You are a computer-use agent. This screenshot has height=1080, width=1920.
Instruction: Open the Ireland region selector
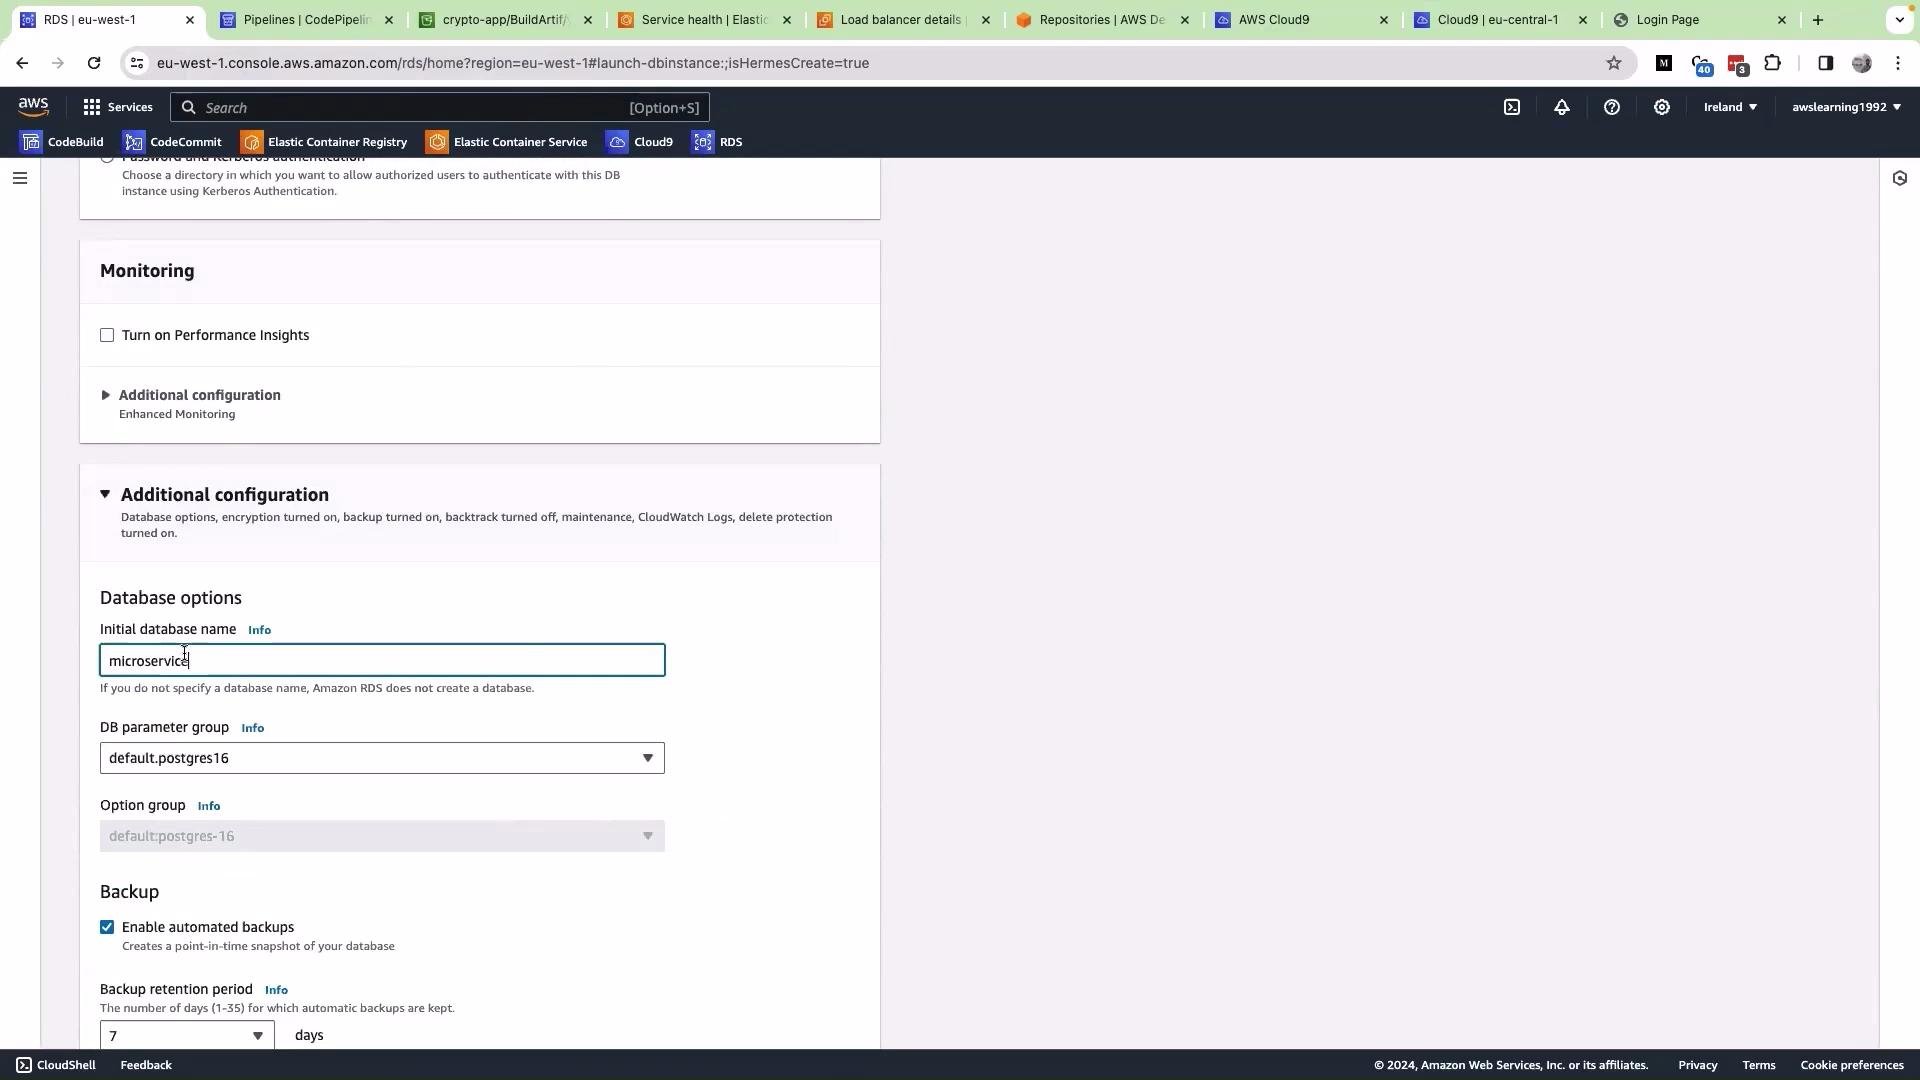pos(1730,107)
